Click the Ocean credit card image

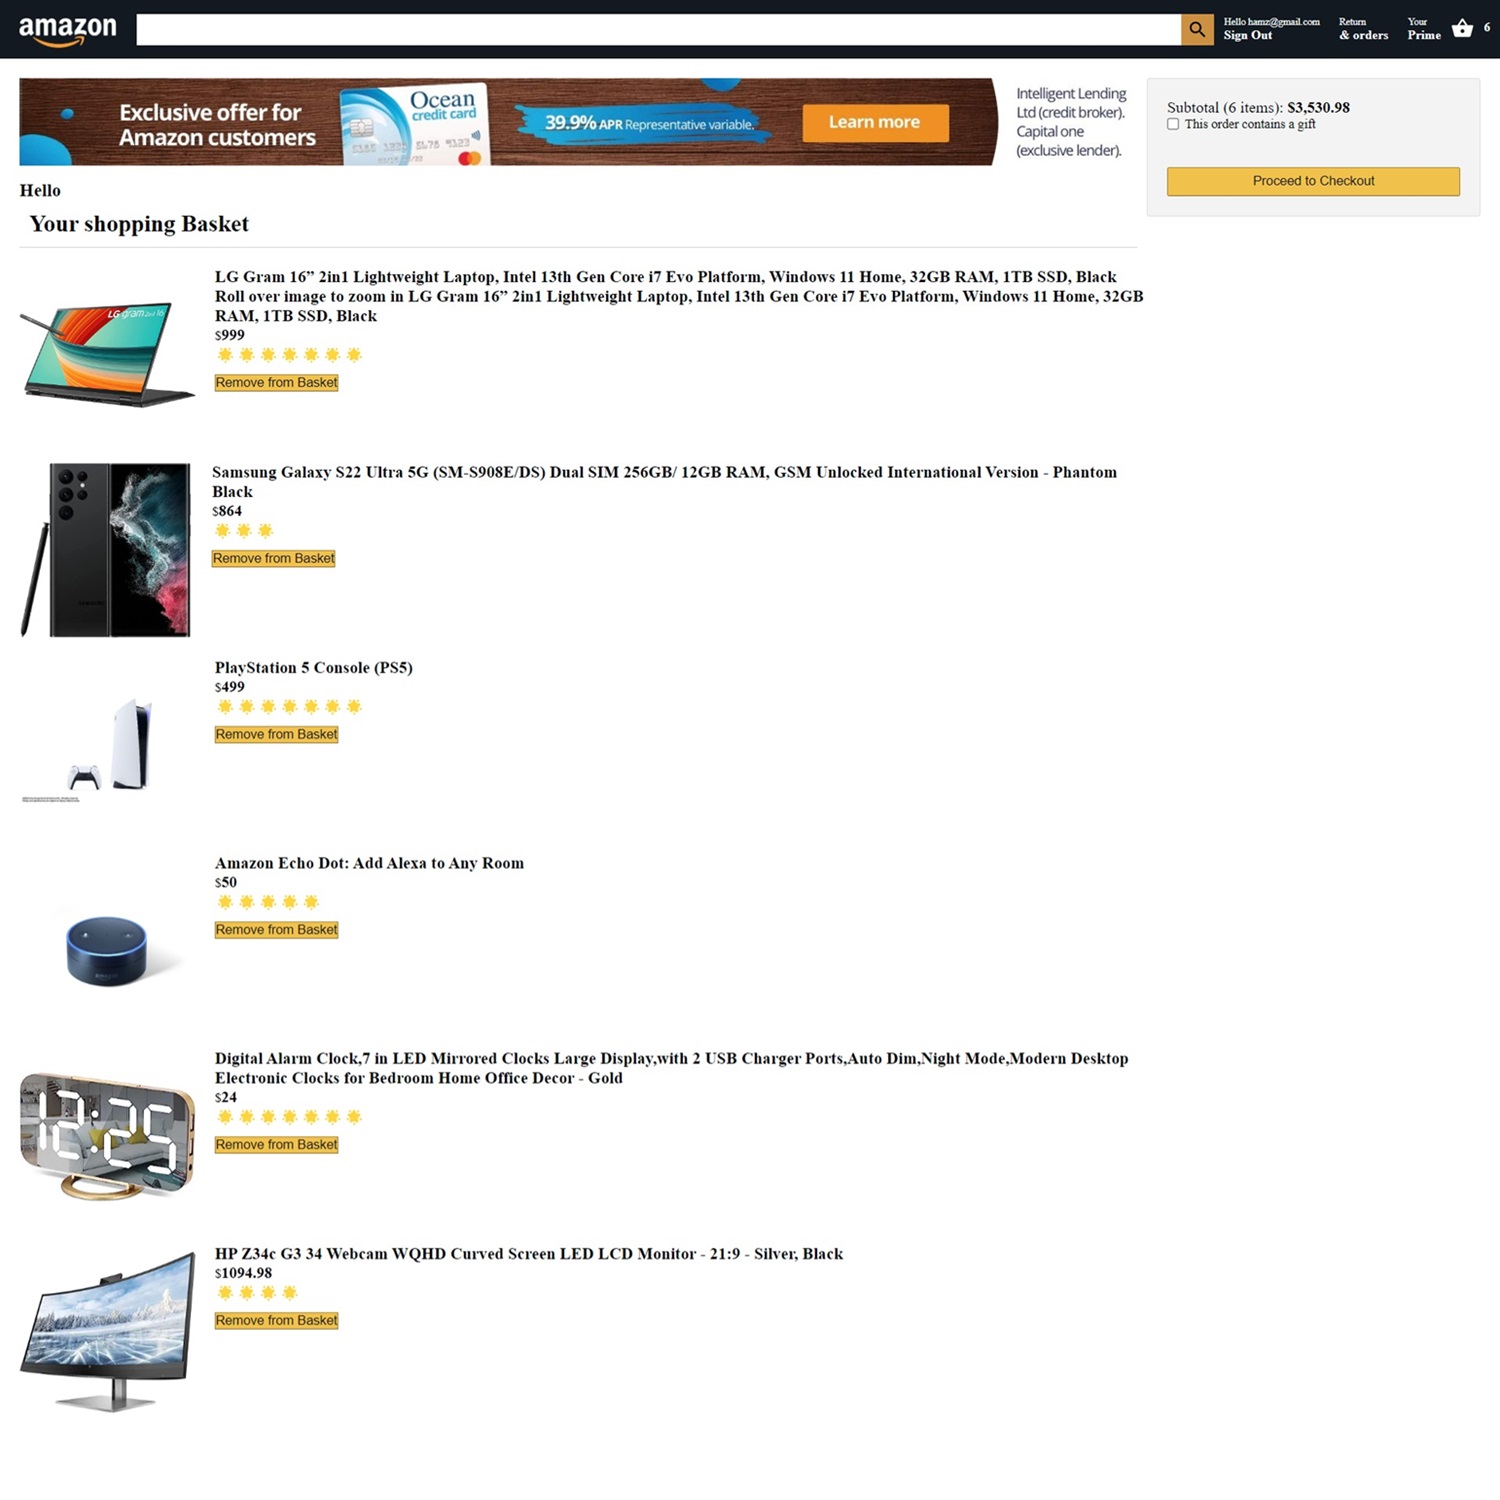415,124
